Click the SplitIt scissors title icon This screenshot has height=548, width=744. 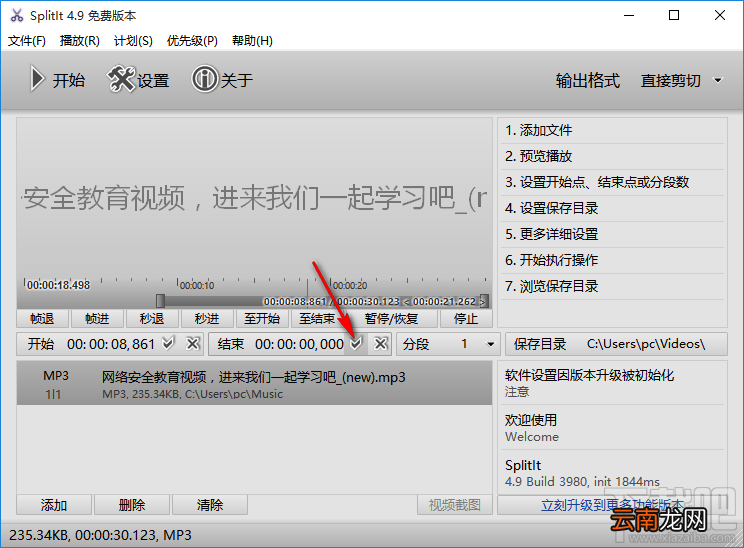(x=17, y=15)
